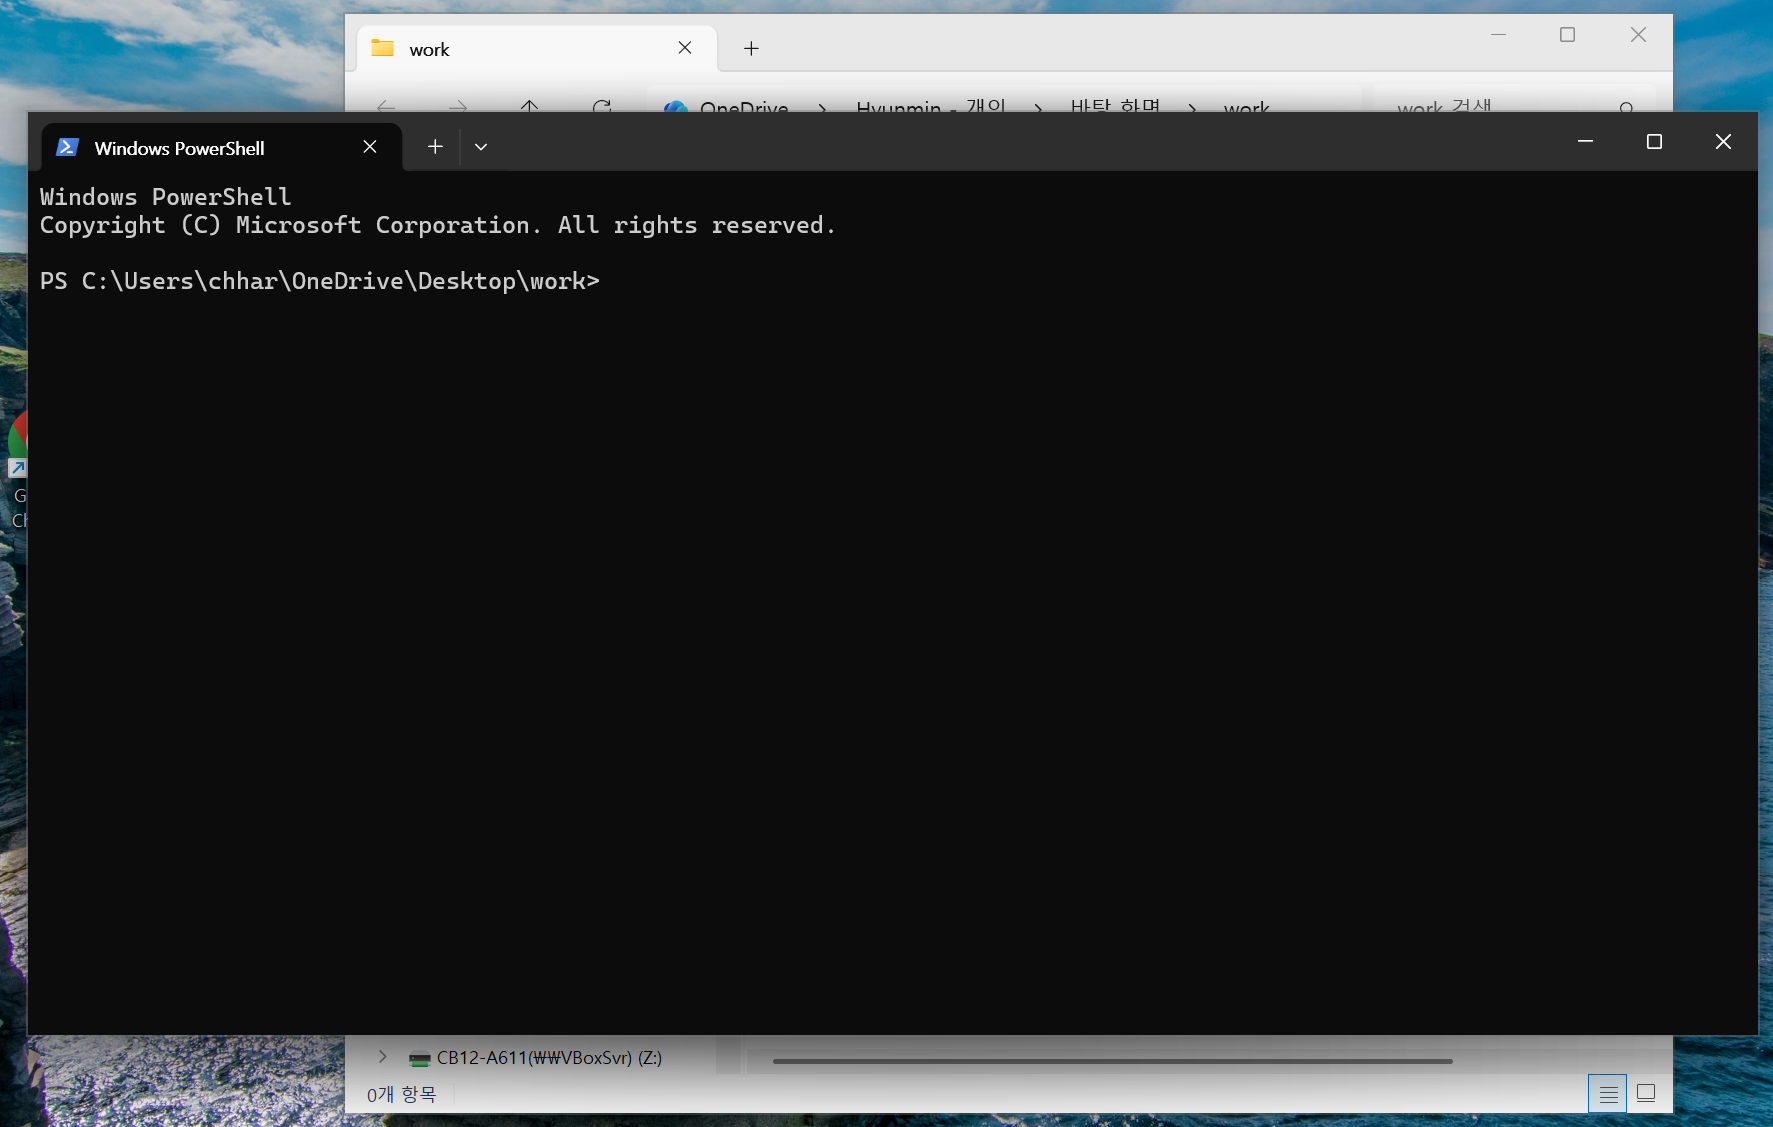Click the folder icon on the work tab
Image resolution: width=1773 pixels, height=1127 pixels.
[x=383, y=48]
